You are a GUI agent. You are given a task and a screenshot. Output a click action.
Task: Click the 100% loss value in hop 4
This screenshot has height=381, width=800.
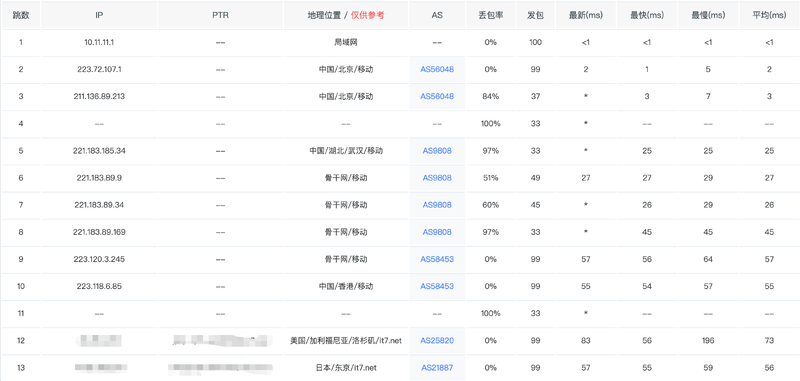tap(490, 123)
